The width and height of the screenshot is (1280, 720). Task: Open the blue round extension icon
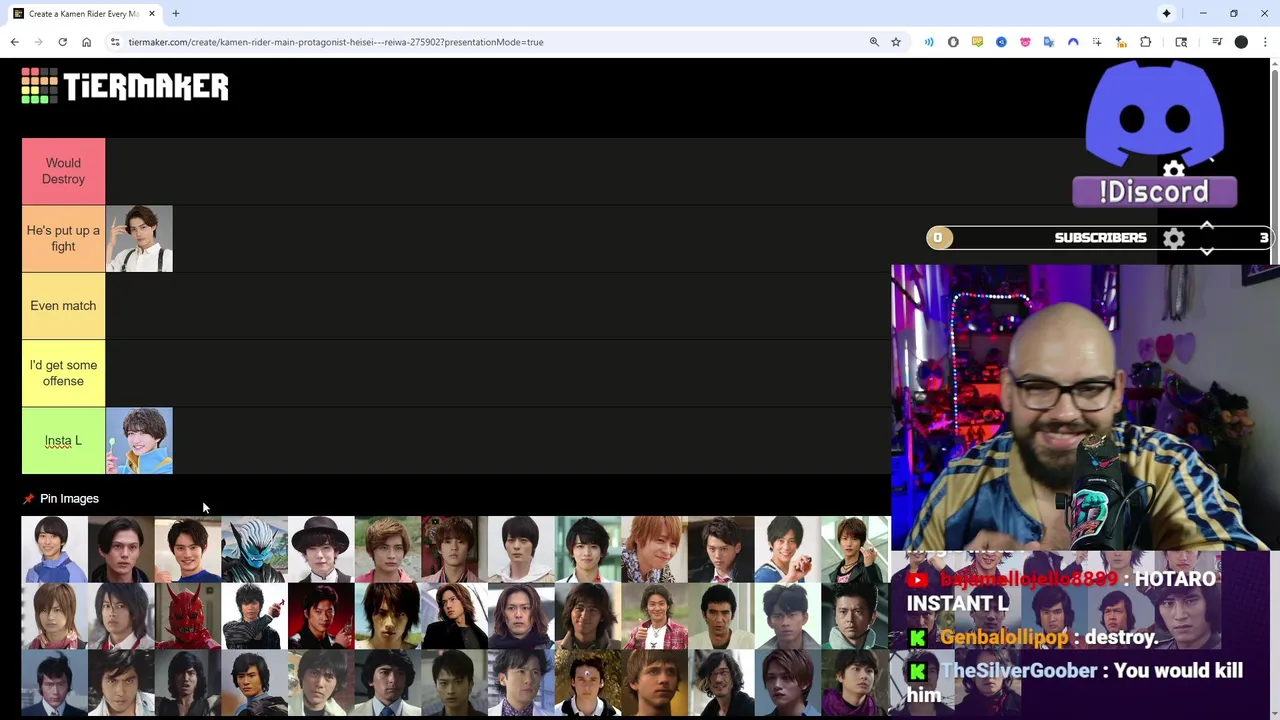point(1001,42)
